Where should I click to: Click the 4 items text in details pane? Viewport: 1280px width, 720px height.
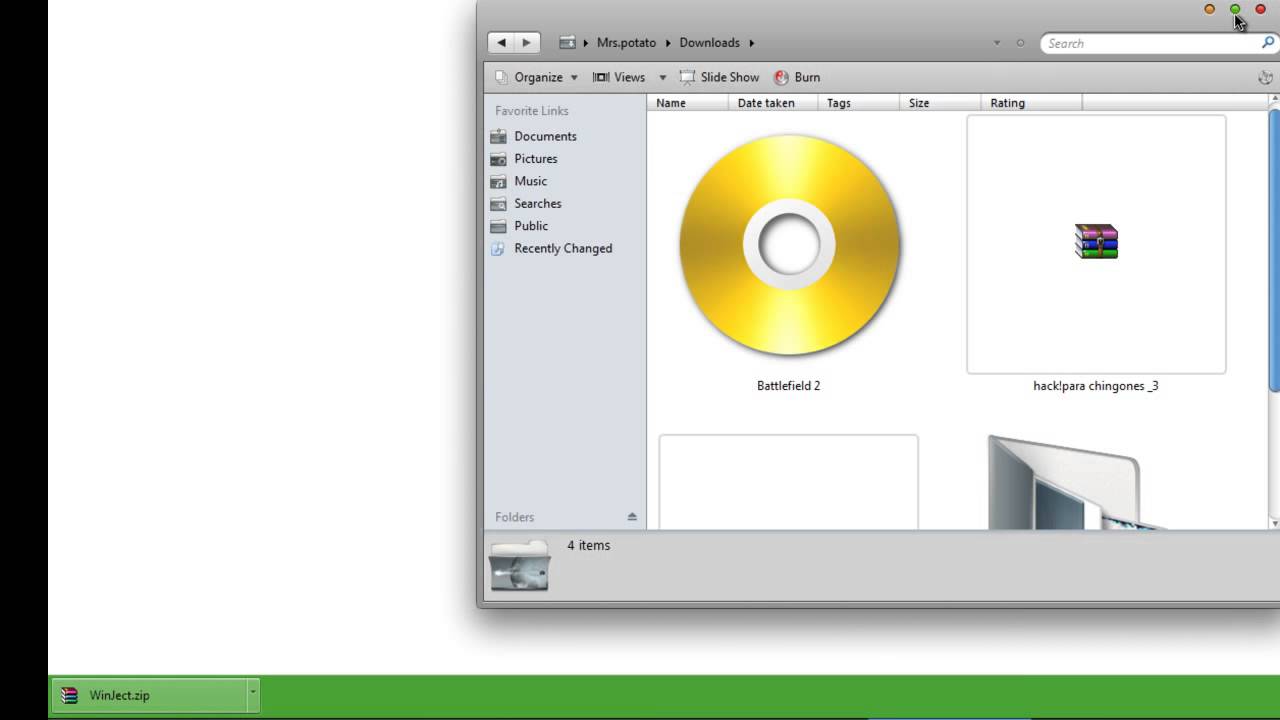click(x=588, y=545)
